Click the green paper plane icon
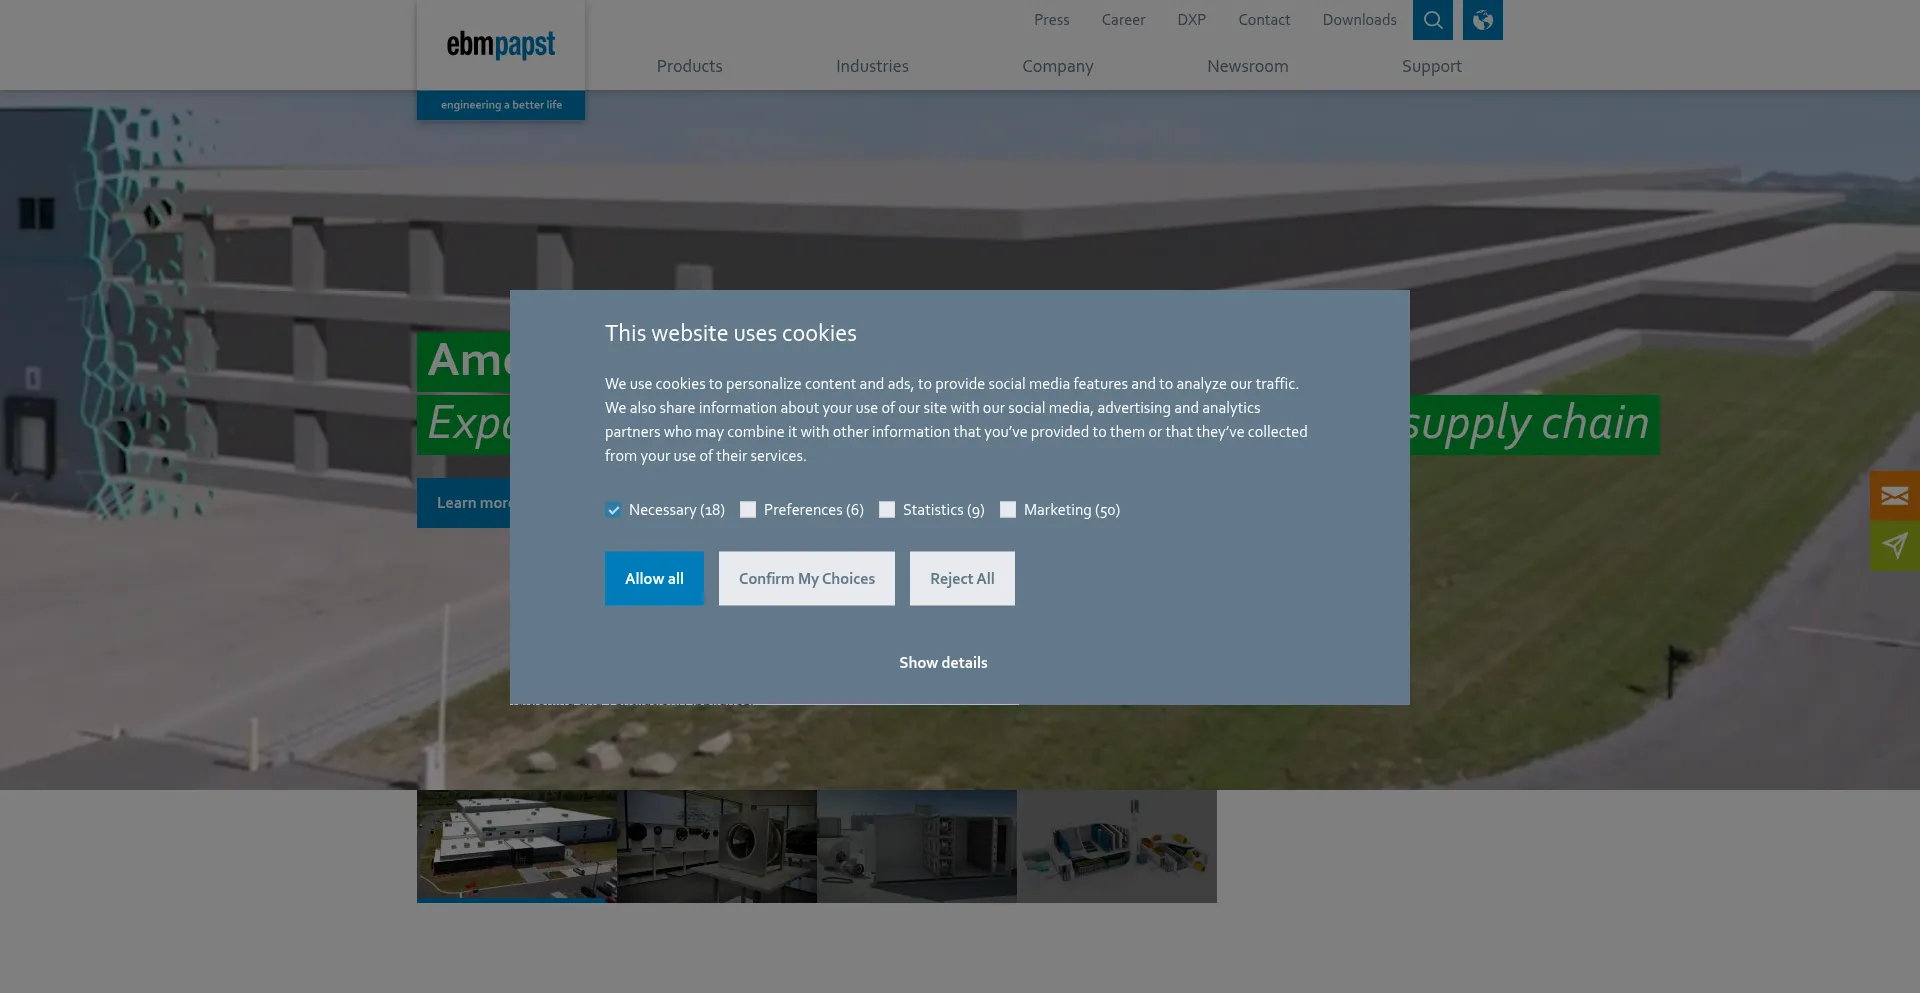Image resolution: width=1920 pixels, height=993 pixels. (1895, 546)
